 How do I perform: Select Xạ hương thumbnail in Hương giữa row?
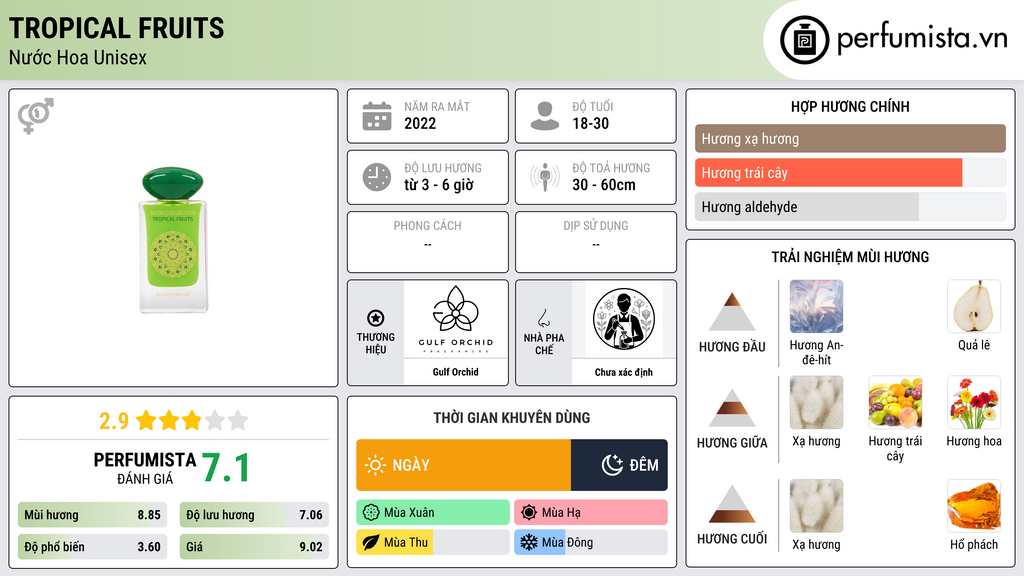click(x=816, y=403)
